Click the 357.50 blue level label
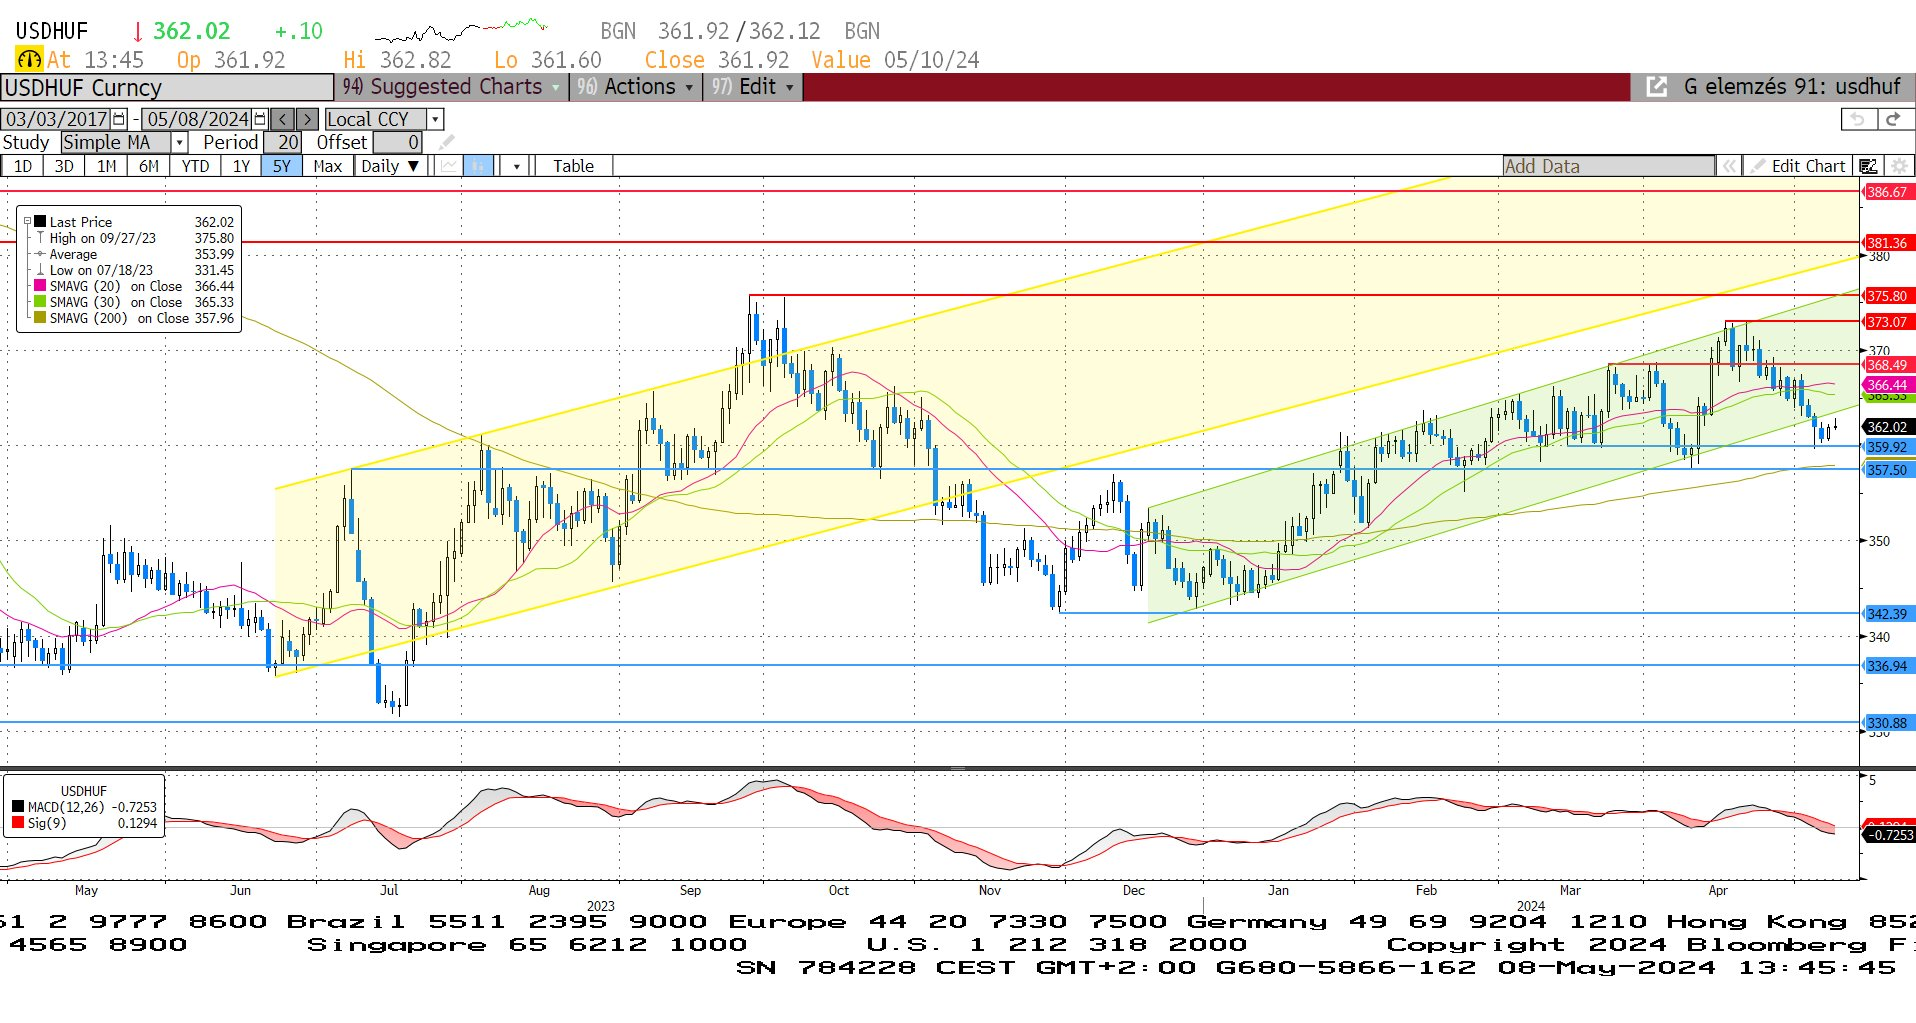 point(1888,470)
